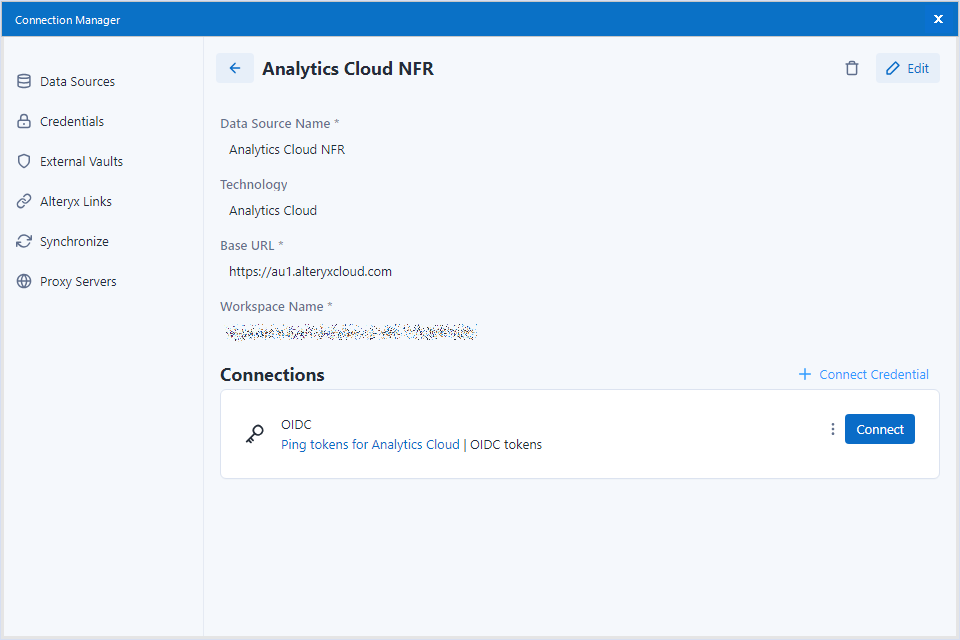Click the Data Sources database icon
960x640 pixels.
tap(24, 81)
